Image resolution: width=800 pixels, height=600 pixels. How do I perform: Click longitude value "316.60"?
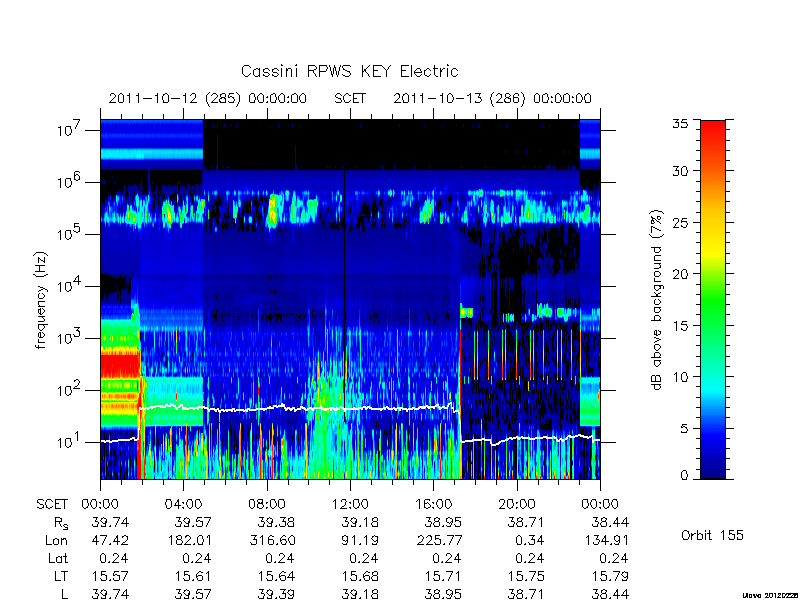pyautogui.click(x=272, y=540)
